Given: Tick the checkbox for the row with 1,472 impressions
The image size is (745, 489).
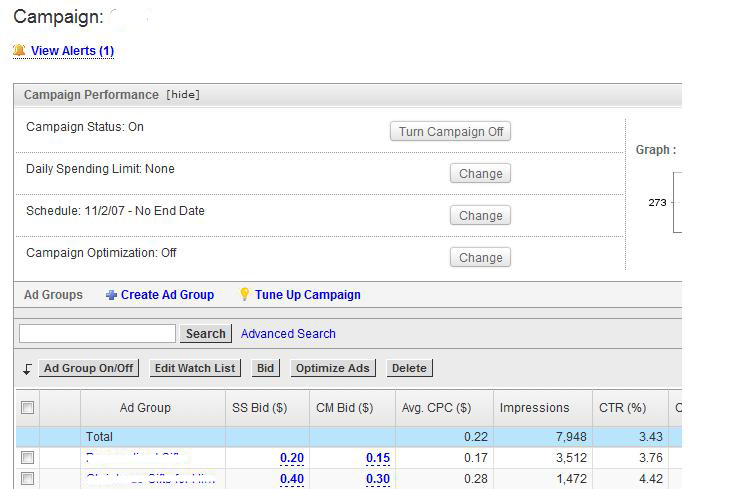Looking at the screenshot, I should click(28, 479).
